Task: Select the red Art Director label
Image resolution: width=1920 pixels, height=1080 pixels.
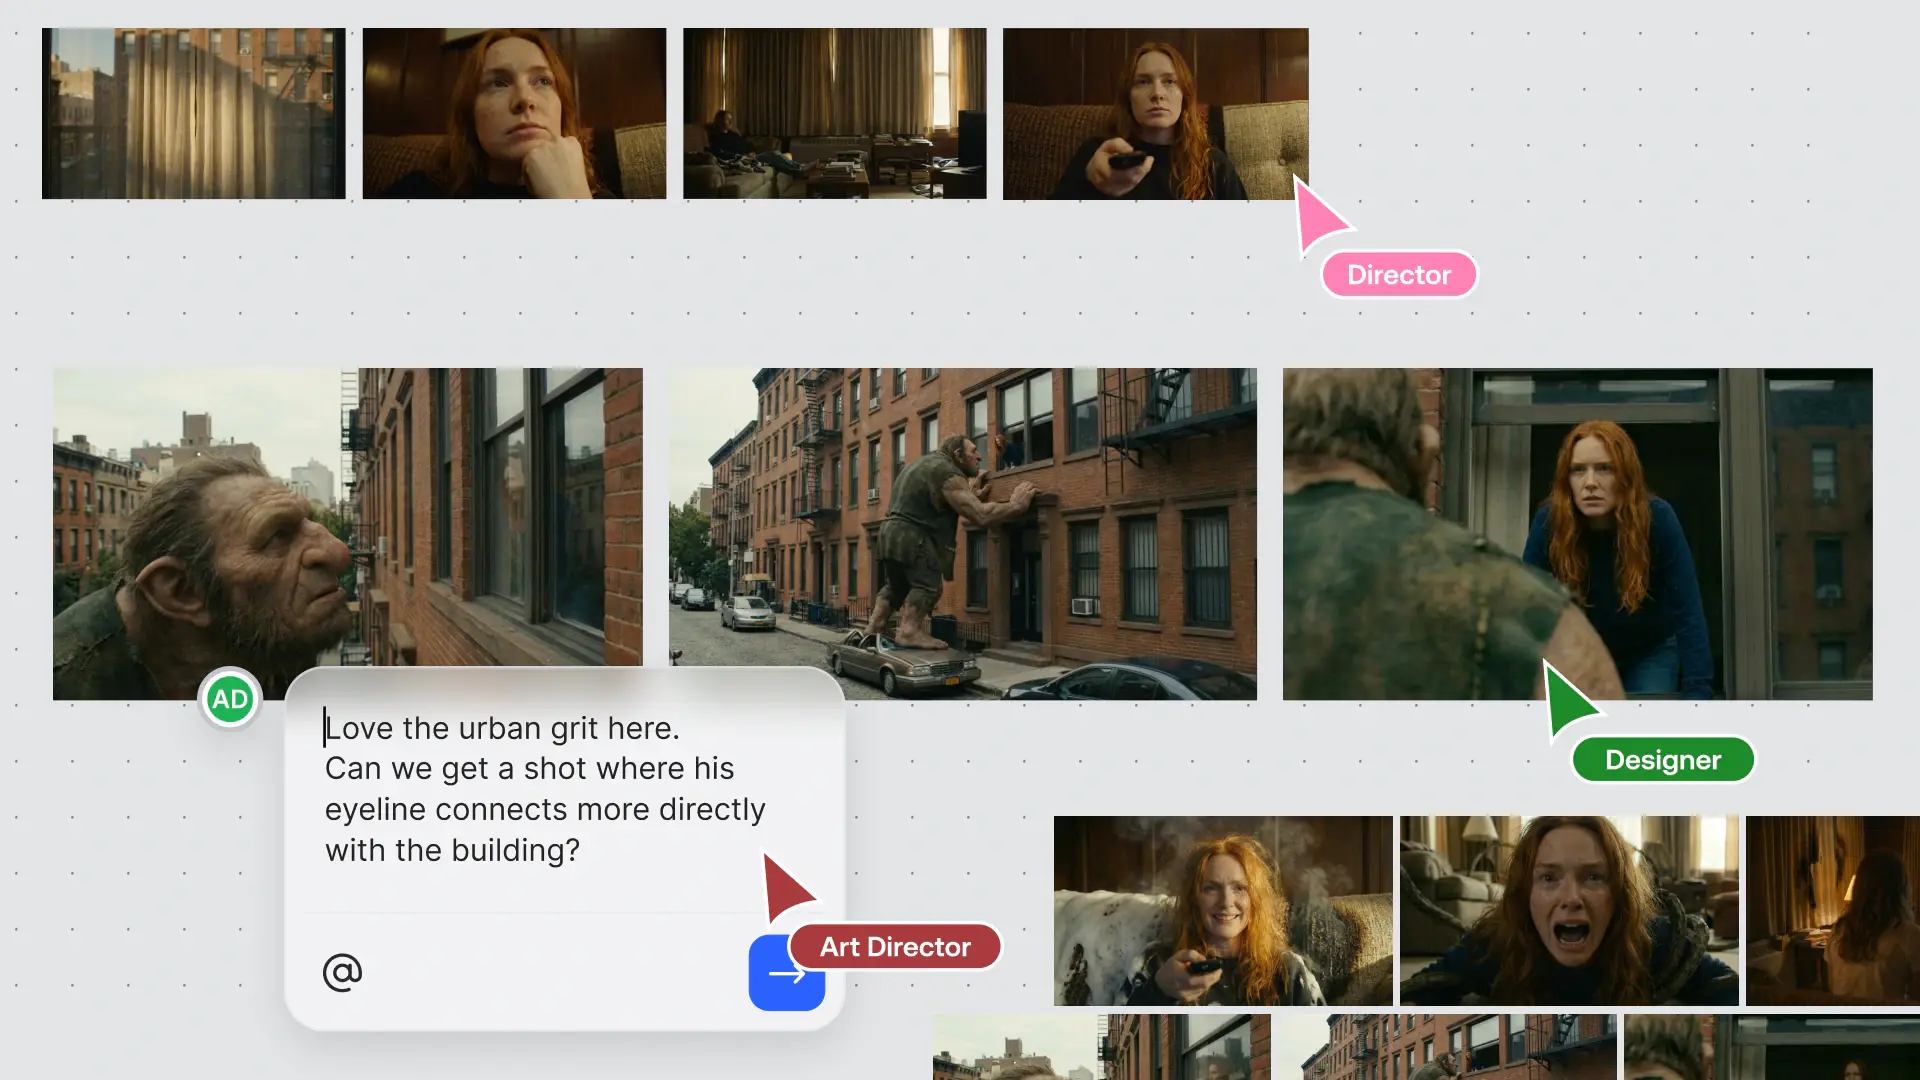Action: 895,947
